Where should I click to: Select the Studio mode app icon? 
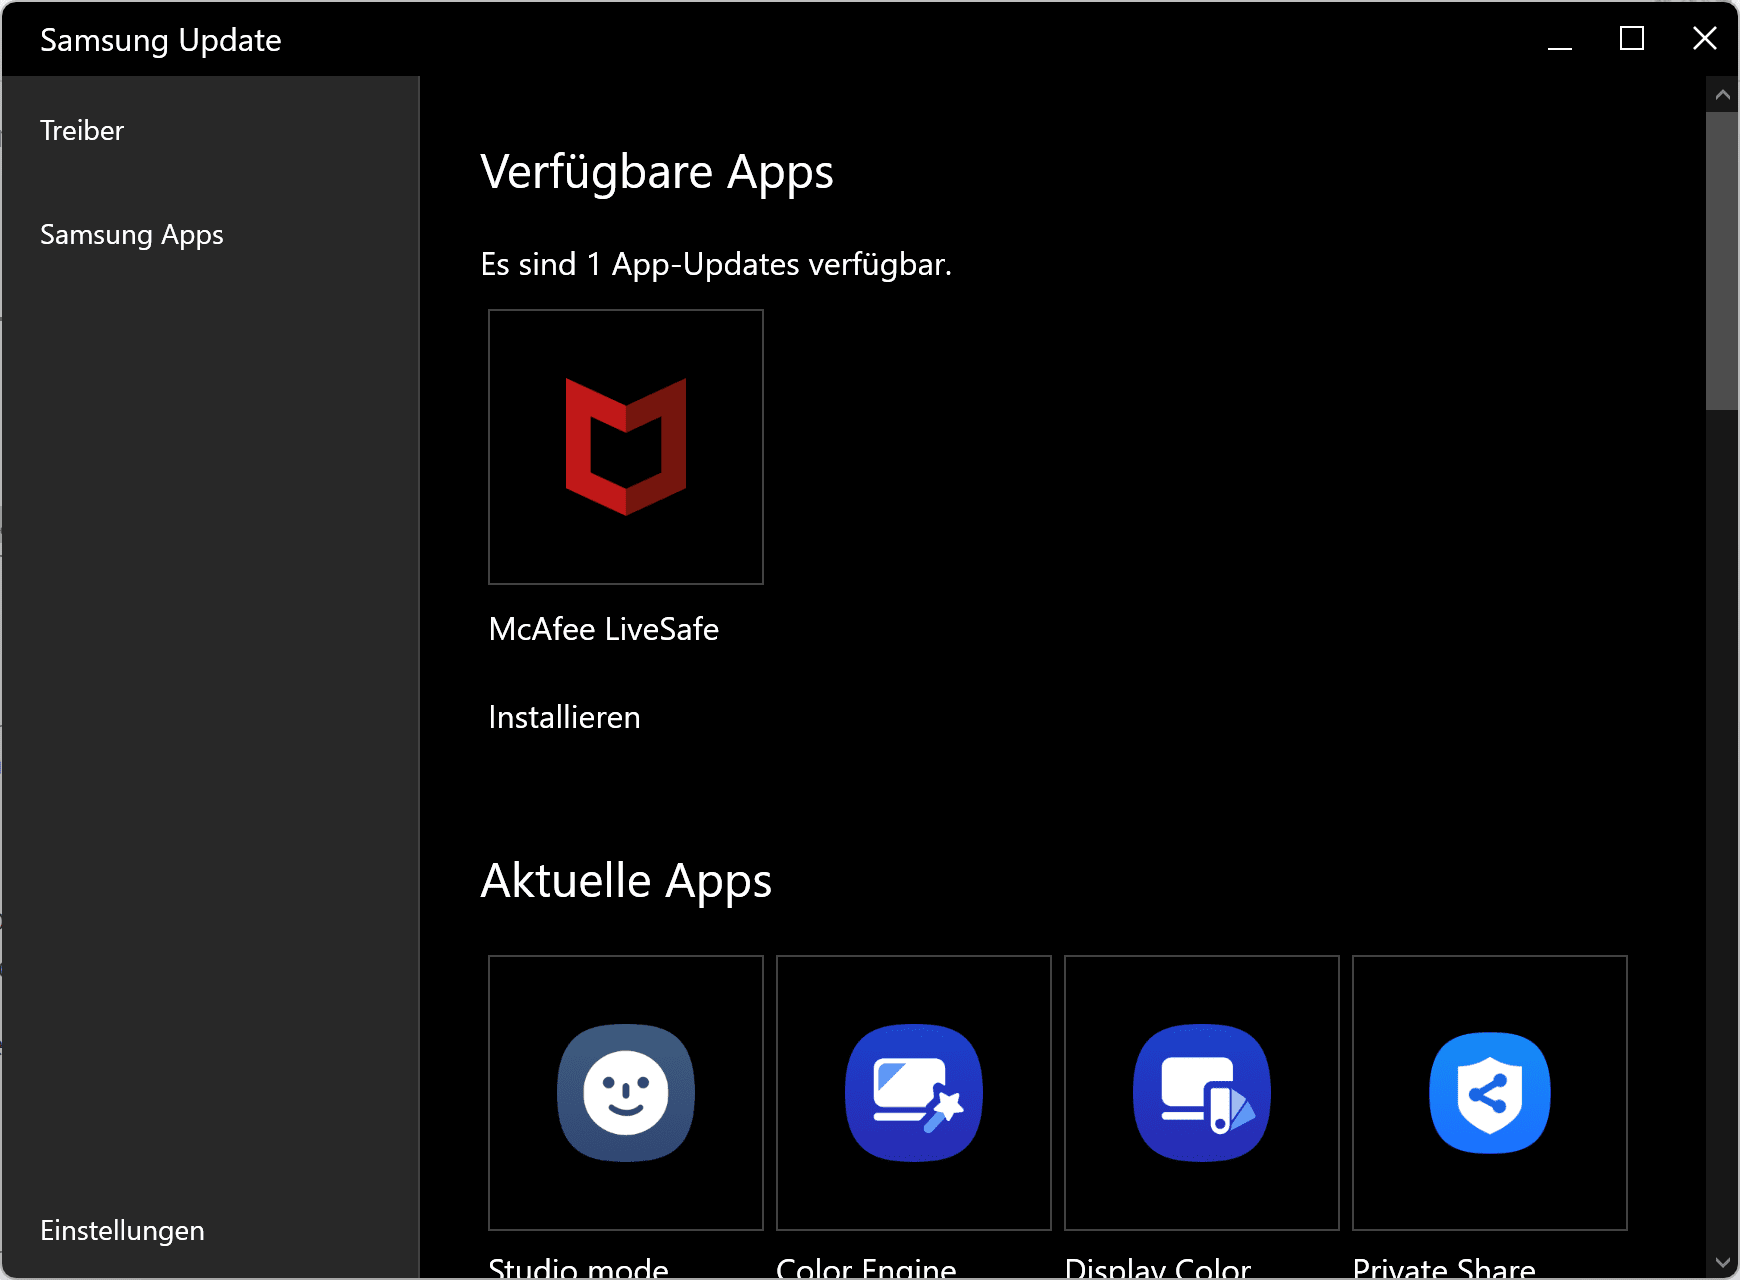pyautogui.click(x=626, y=1093)
